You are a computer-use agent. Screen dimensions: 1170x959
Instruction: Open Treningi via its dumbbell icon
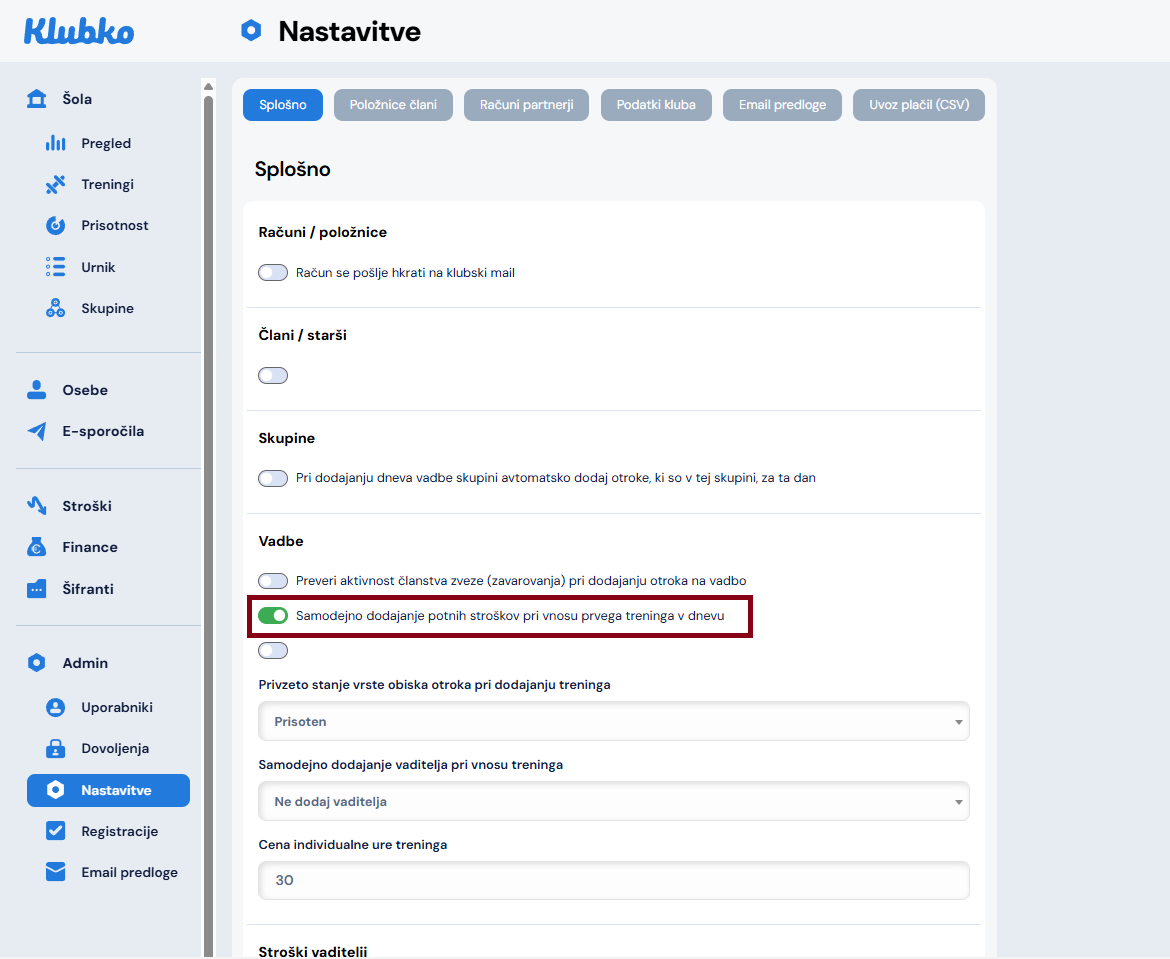(56, 185)
